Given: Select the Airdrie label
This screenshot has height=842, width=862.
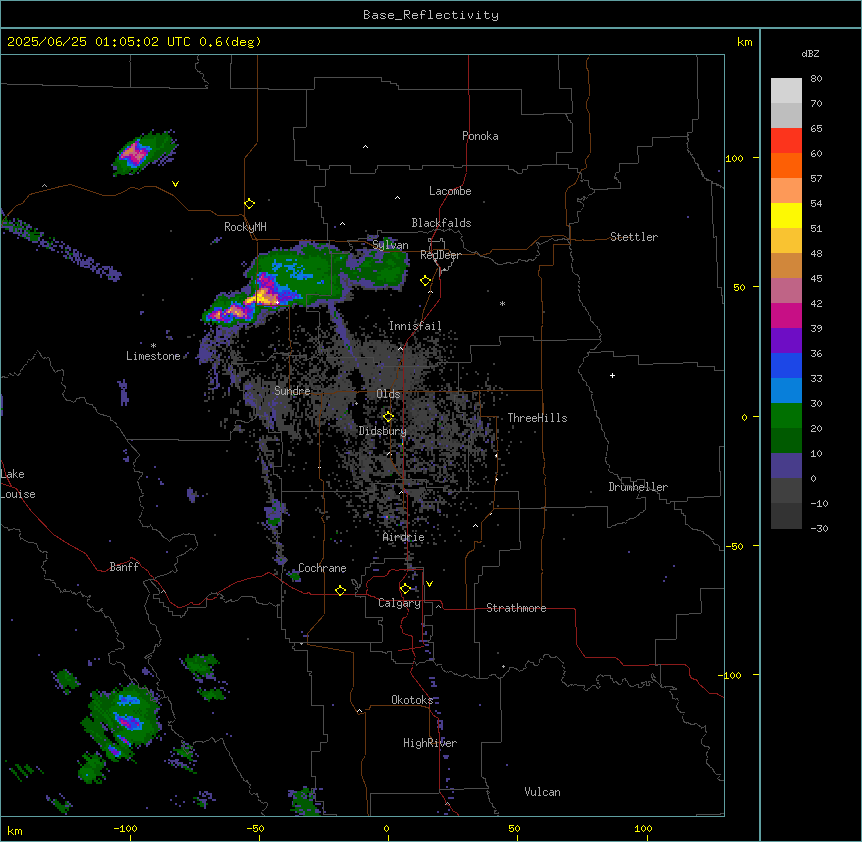Looking at the screenshot, I should (404, 537).
